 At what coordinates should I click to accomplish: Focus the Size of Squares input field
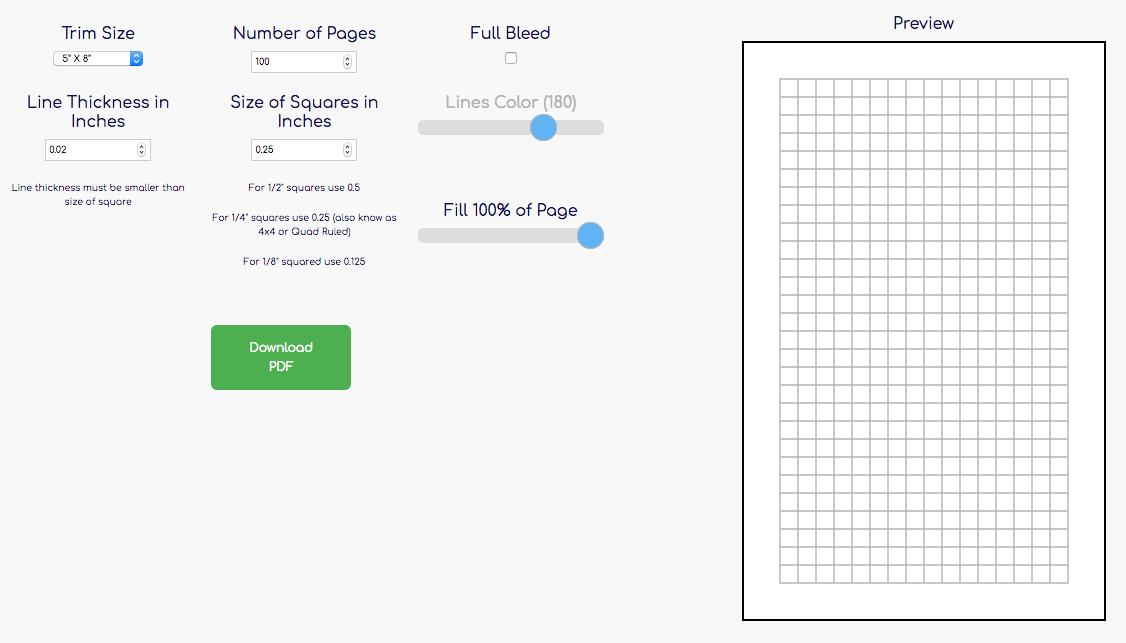(295, 149)
